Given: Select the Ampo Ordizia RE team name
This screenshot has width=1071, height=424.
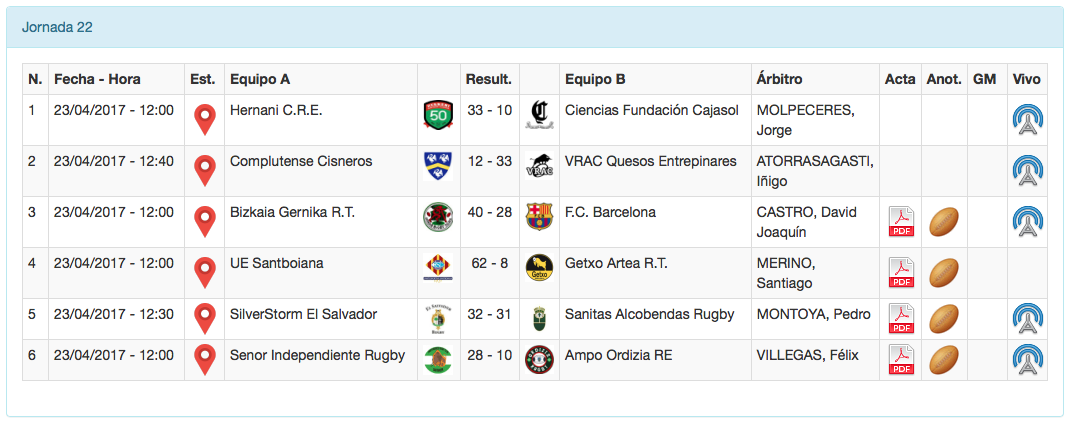Looking at the screenshot, I should (x=618, y=355).
